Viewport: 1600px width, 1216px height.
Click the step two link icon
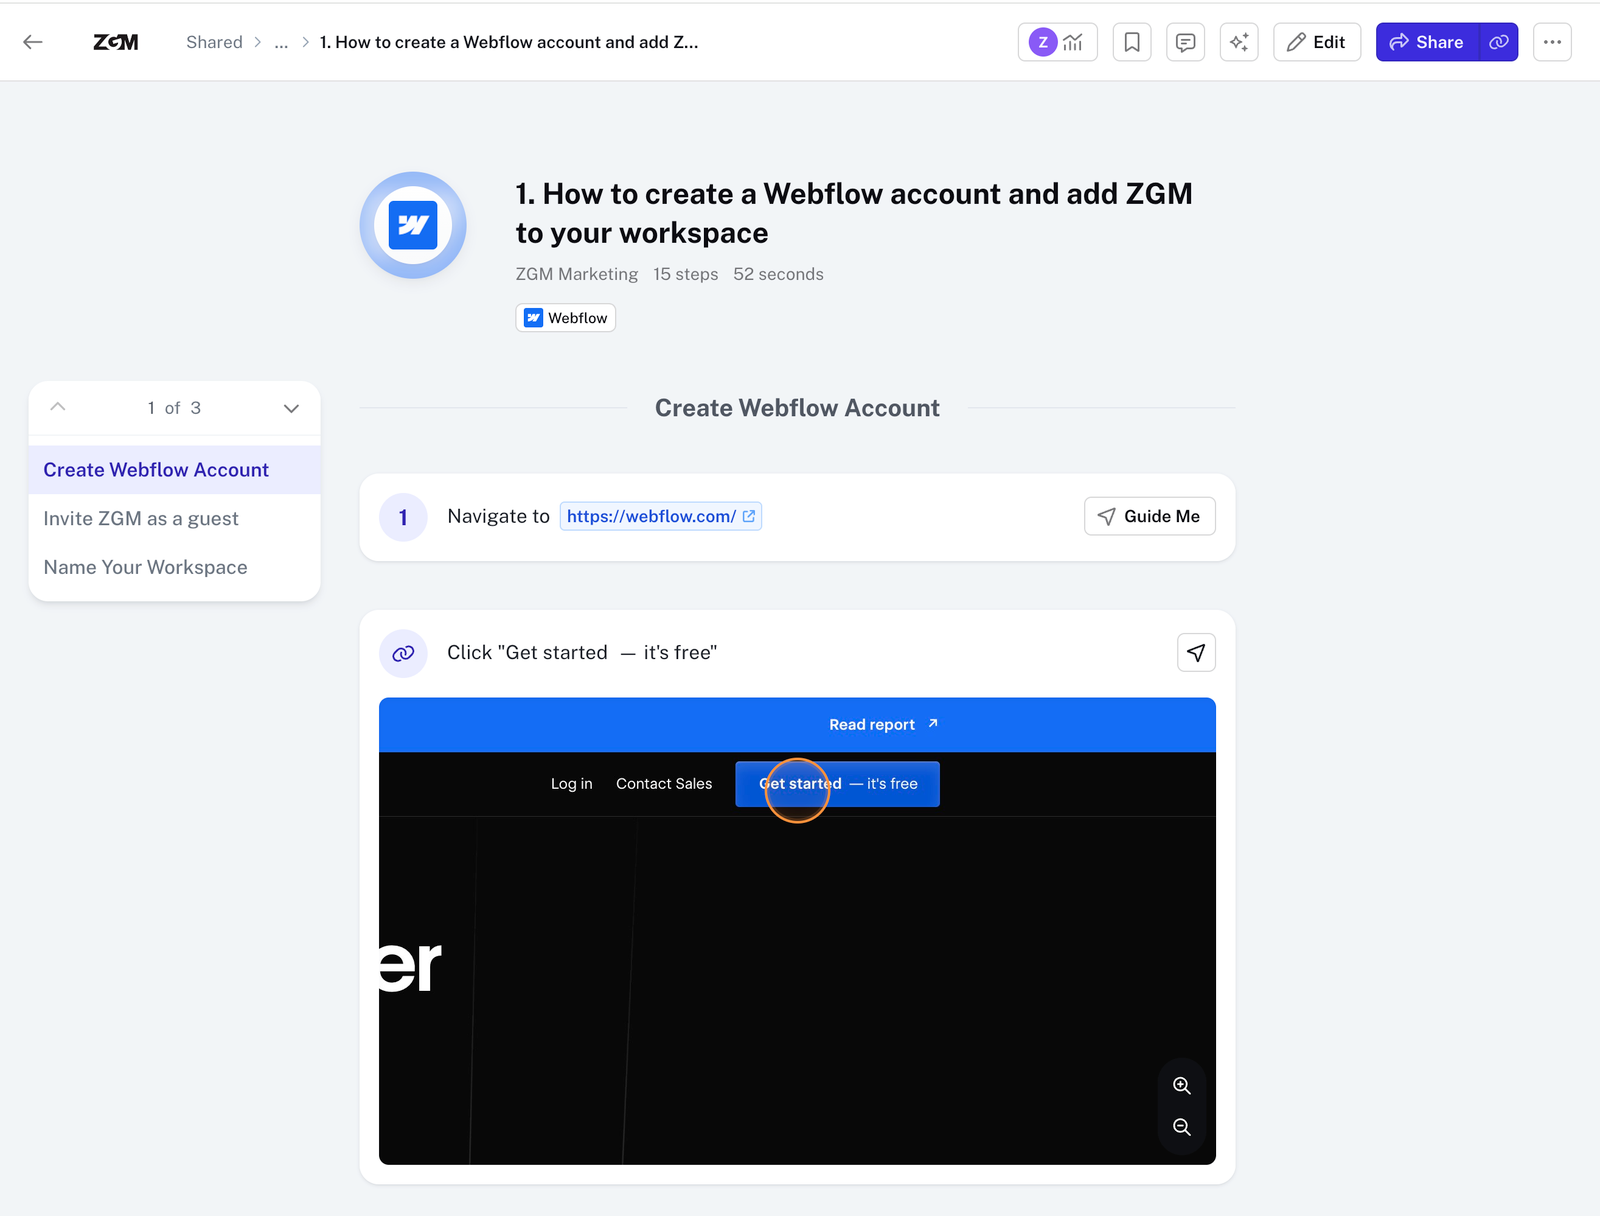click(x=403, y=653)
